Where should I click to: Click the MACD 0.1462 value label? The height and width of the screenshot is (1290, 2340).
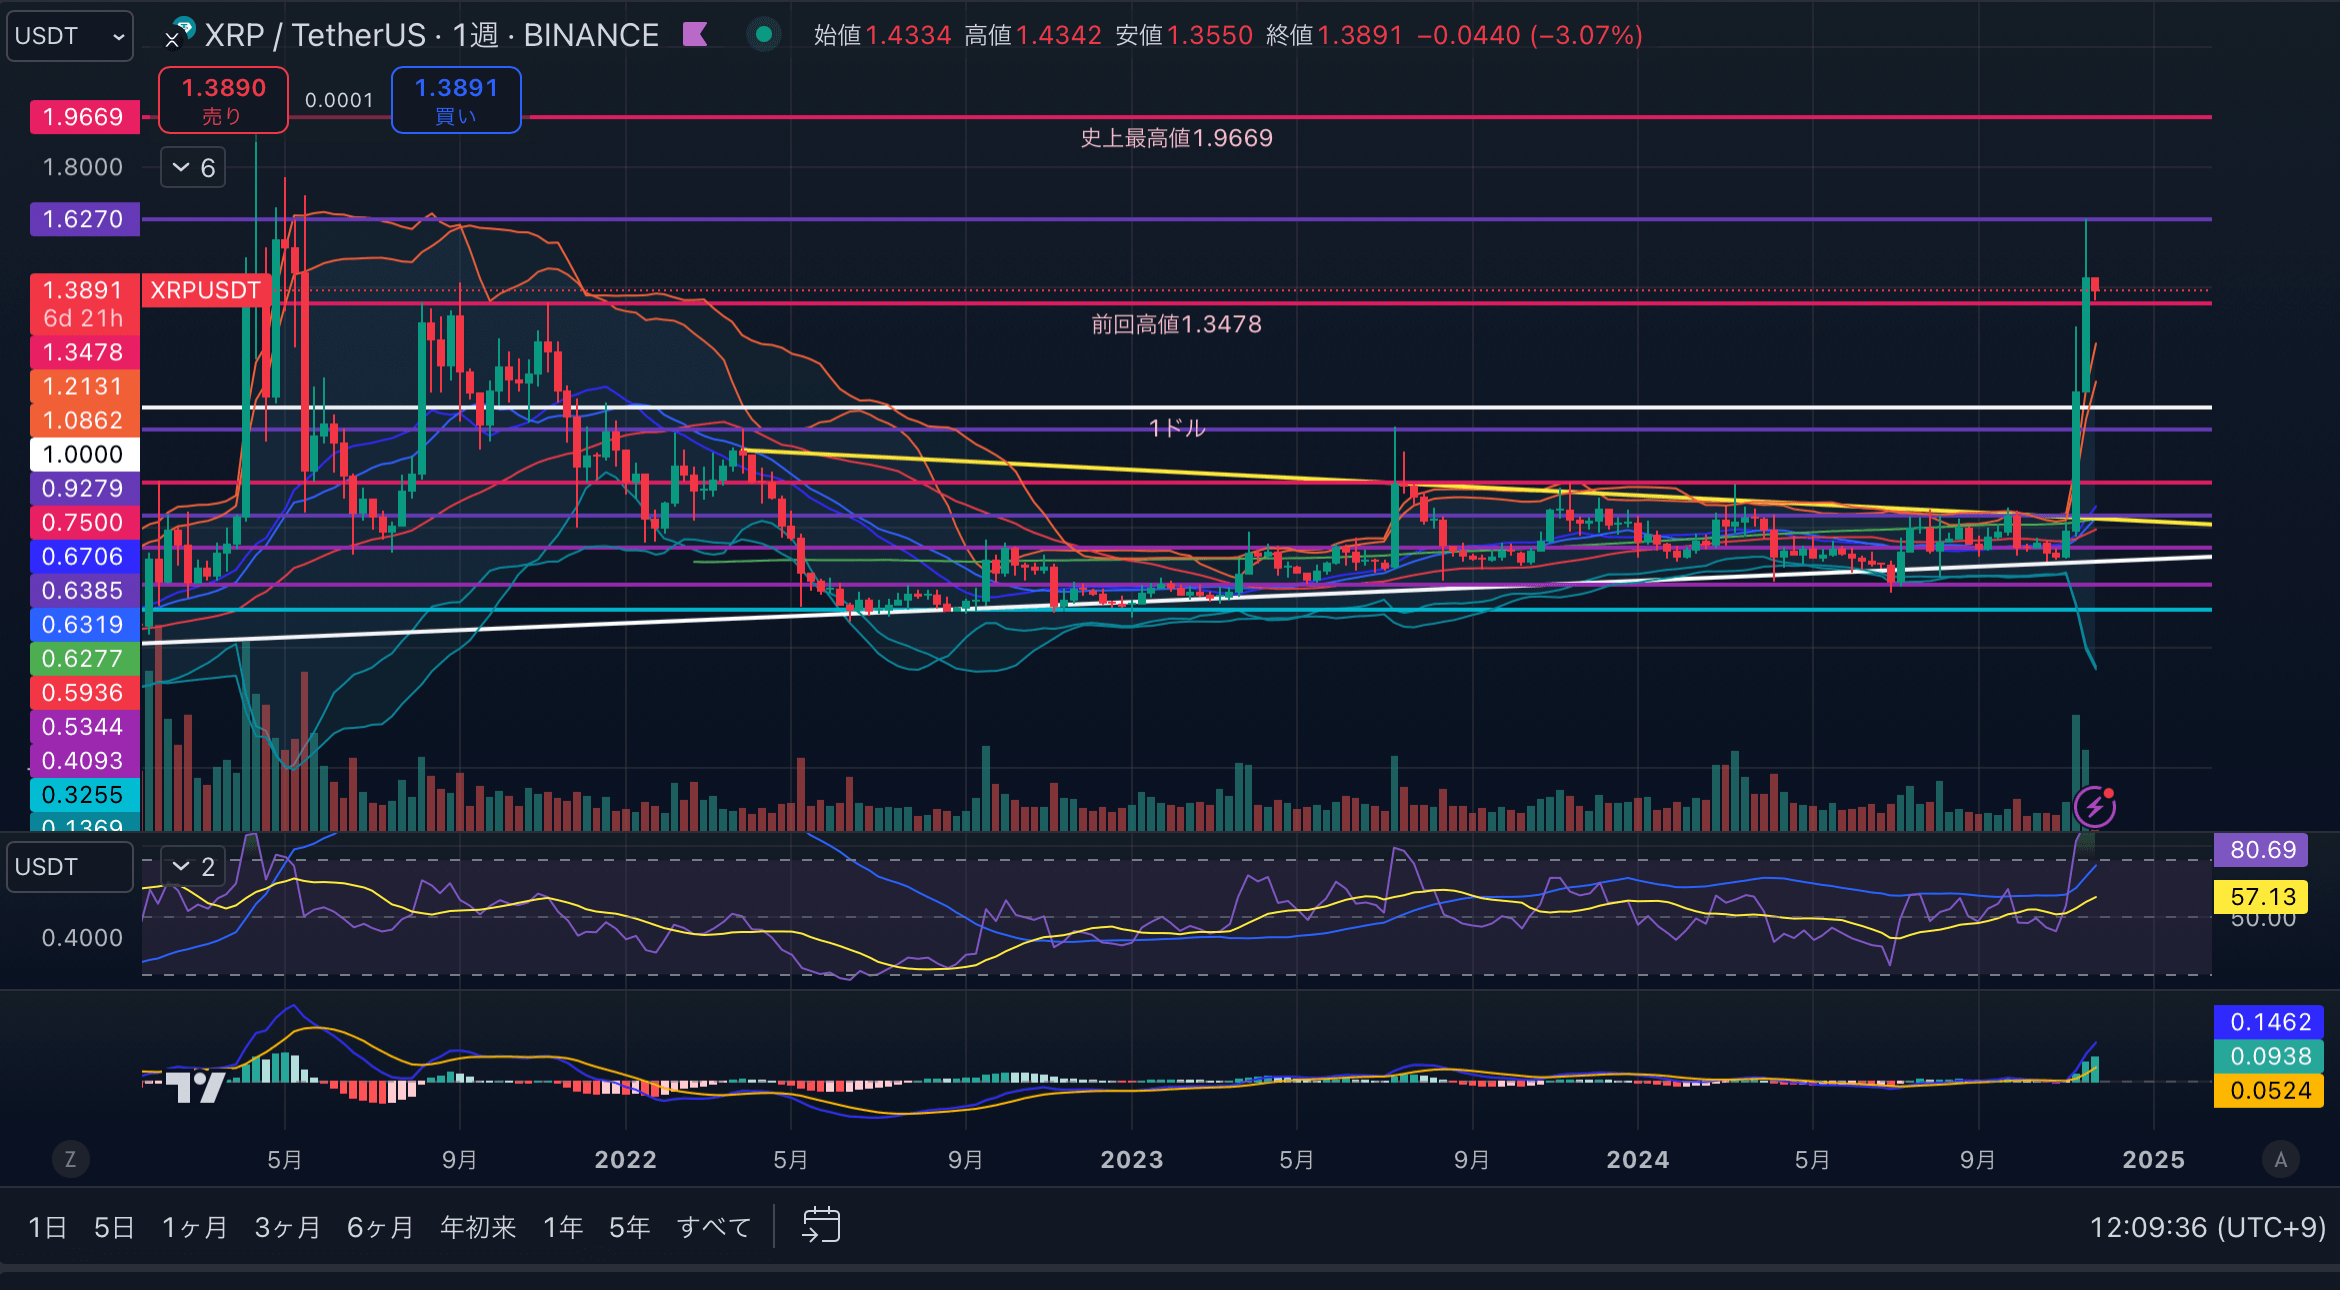(x=2270, y=1022)
